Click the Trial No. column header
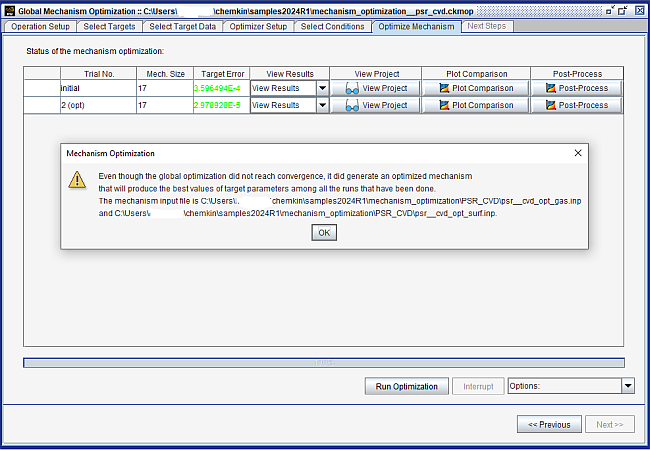 [x=99, y=74]
